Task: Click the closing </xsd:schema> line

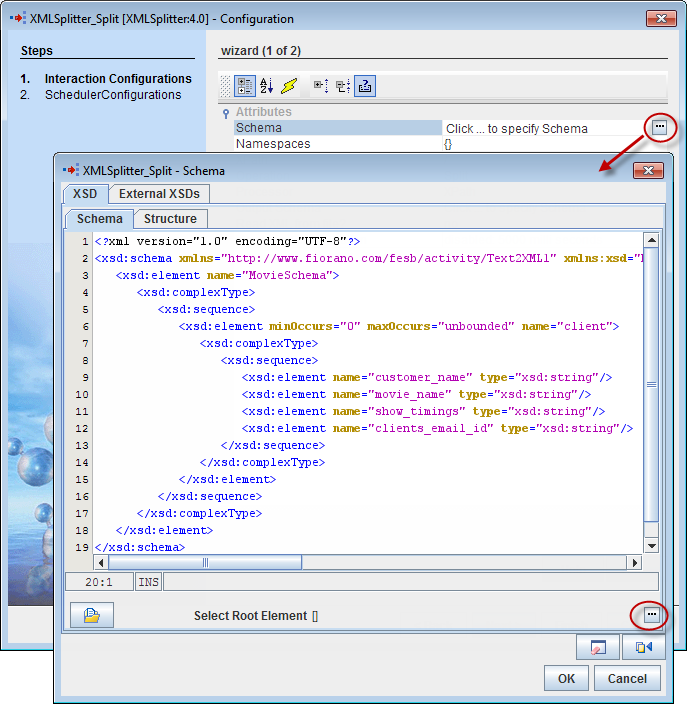Action: 140,547
